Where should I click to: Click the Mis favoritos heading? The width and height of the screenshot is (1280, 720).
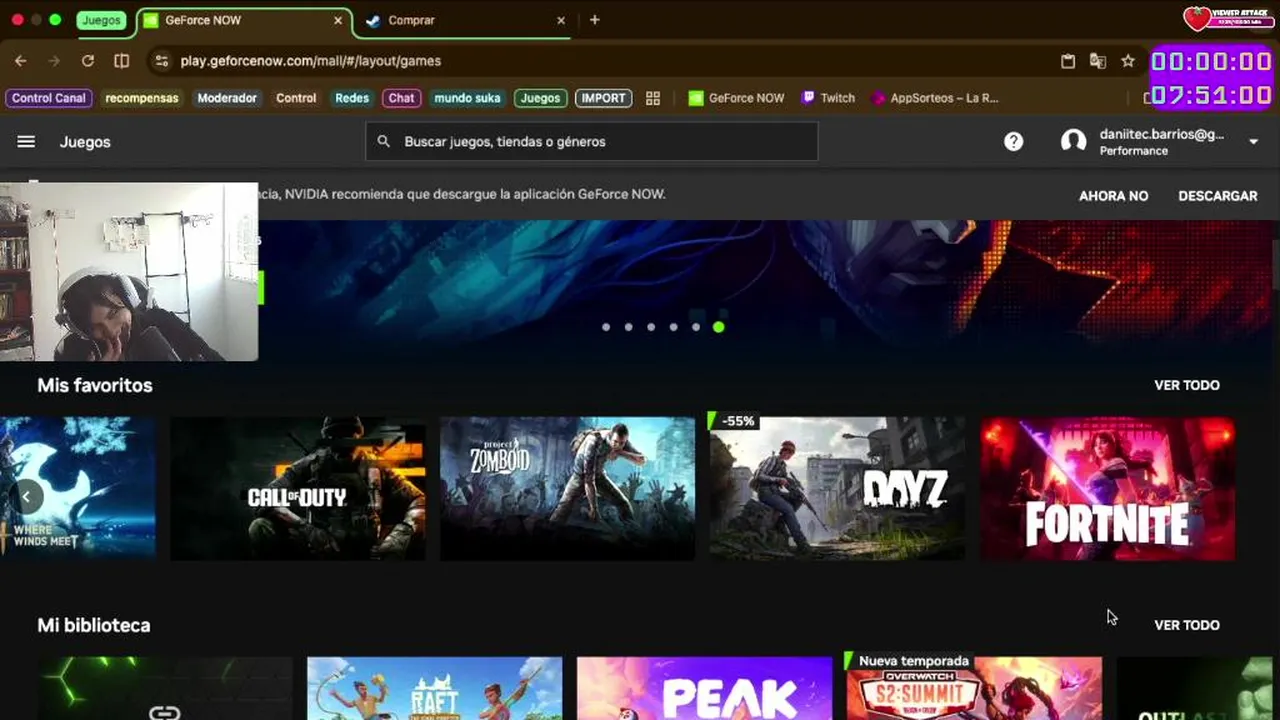95,385
